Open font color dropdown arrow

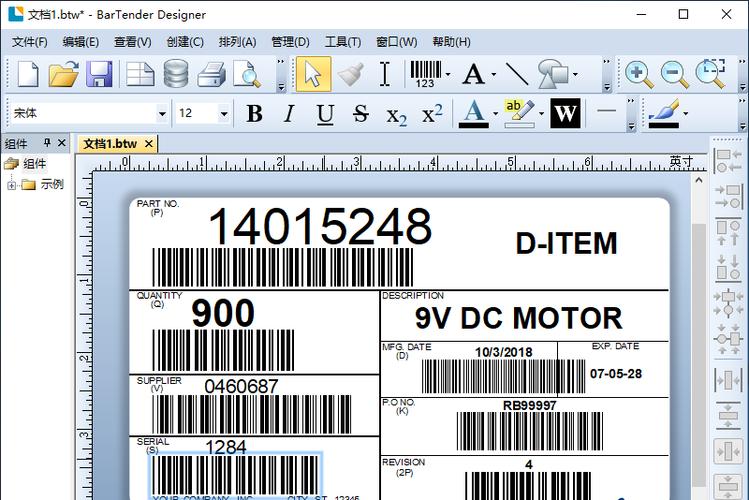point(495,114)
